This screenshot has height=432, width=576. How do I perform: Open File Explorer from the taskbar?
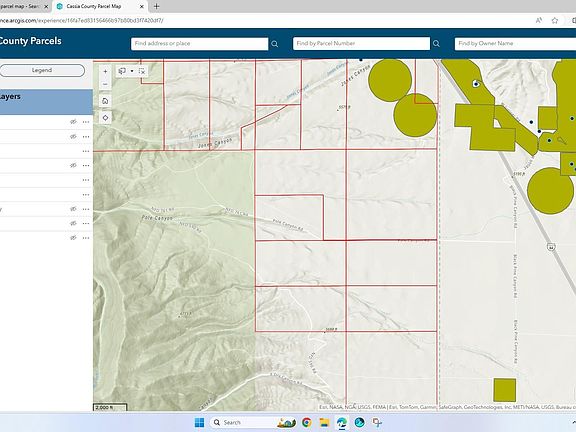[324, 422]
